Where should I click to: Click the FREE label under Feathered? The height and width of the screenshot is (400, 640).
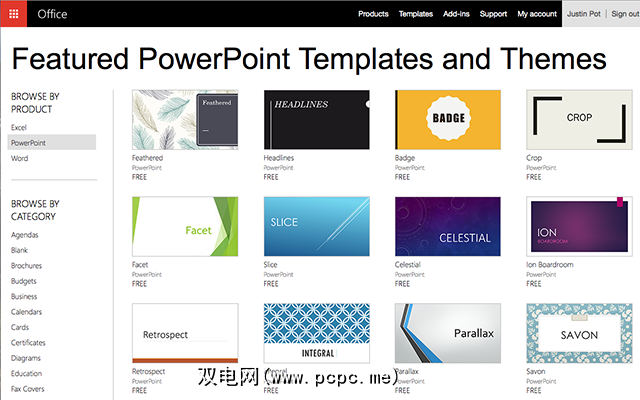[139, 177]
